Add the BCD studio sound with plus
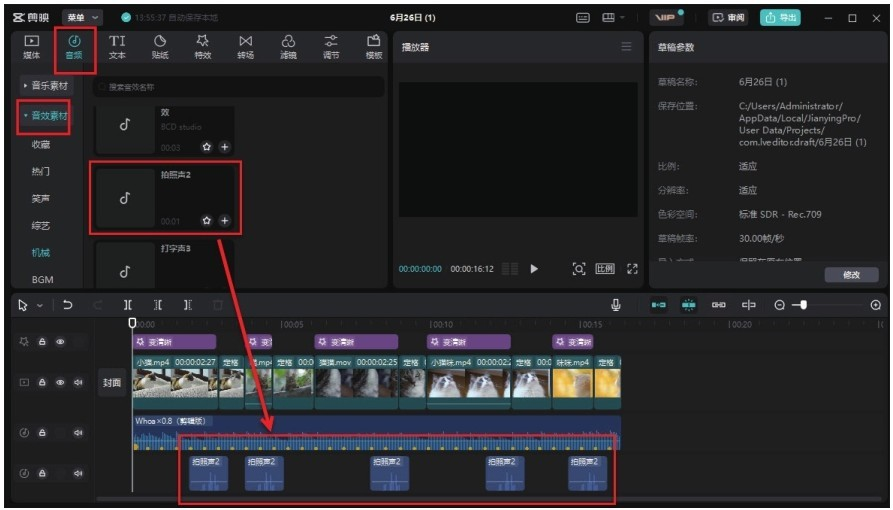Viewport: 893px width, 510px height. point(224,147)
